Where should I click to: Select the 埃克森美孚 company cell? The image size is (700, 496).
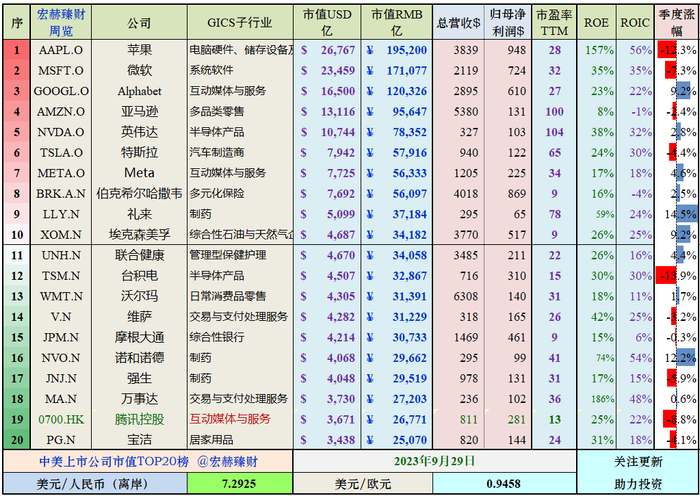click(139, 235)
